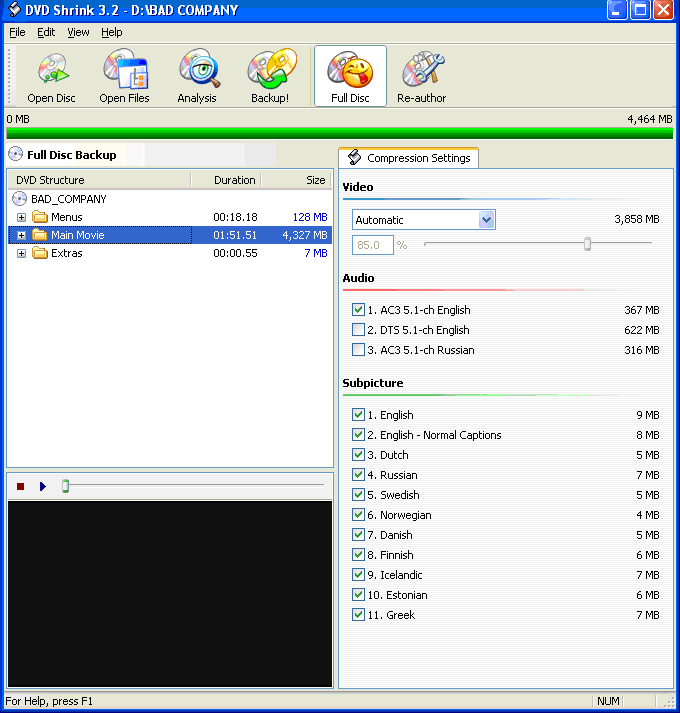The image size is (680, 713).
Task: Open the Edit menu
Action: pos(46,32)
